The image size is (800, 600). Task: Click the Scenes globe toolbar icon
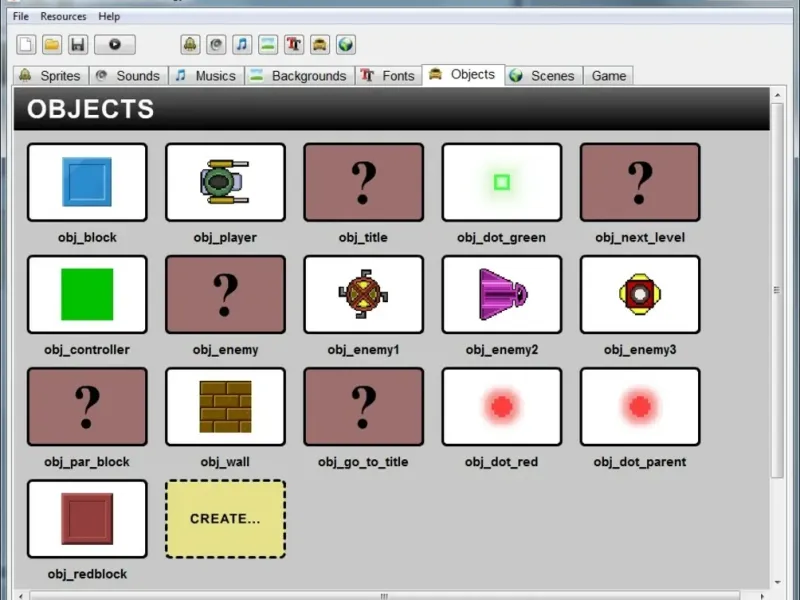point(346,45)
